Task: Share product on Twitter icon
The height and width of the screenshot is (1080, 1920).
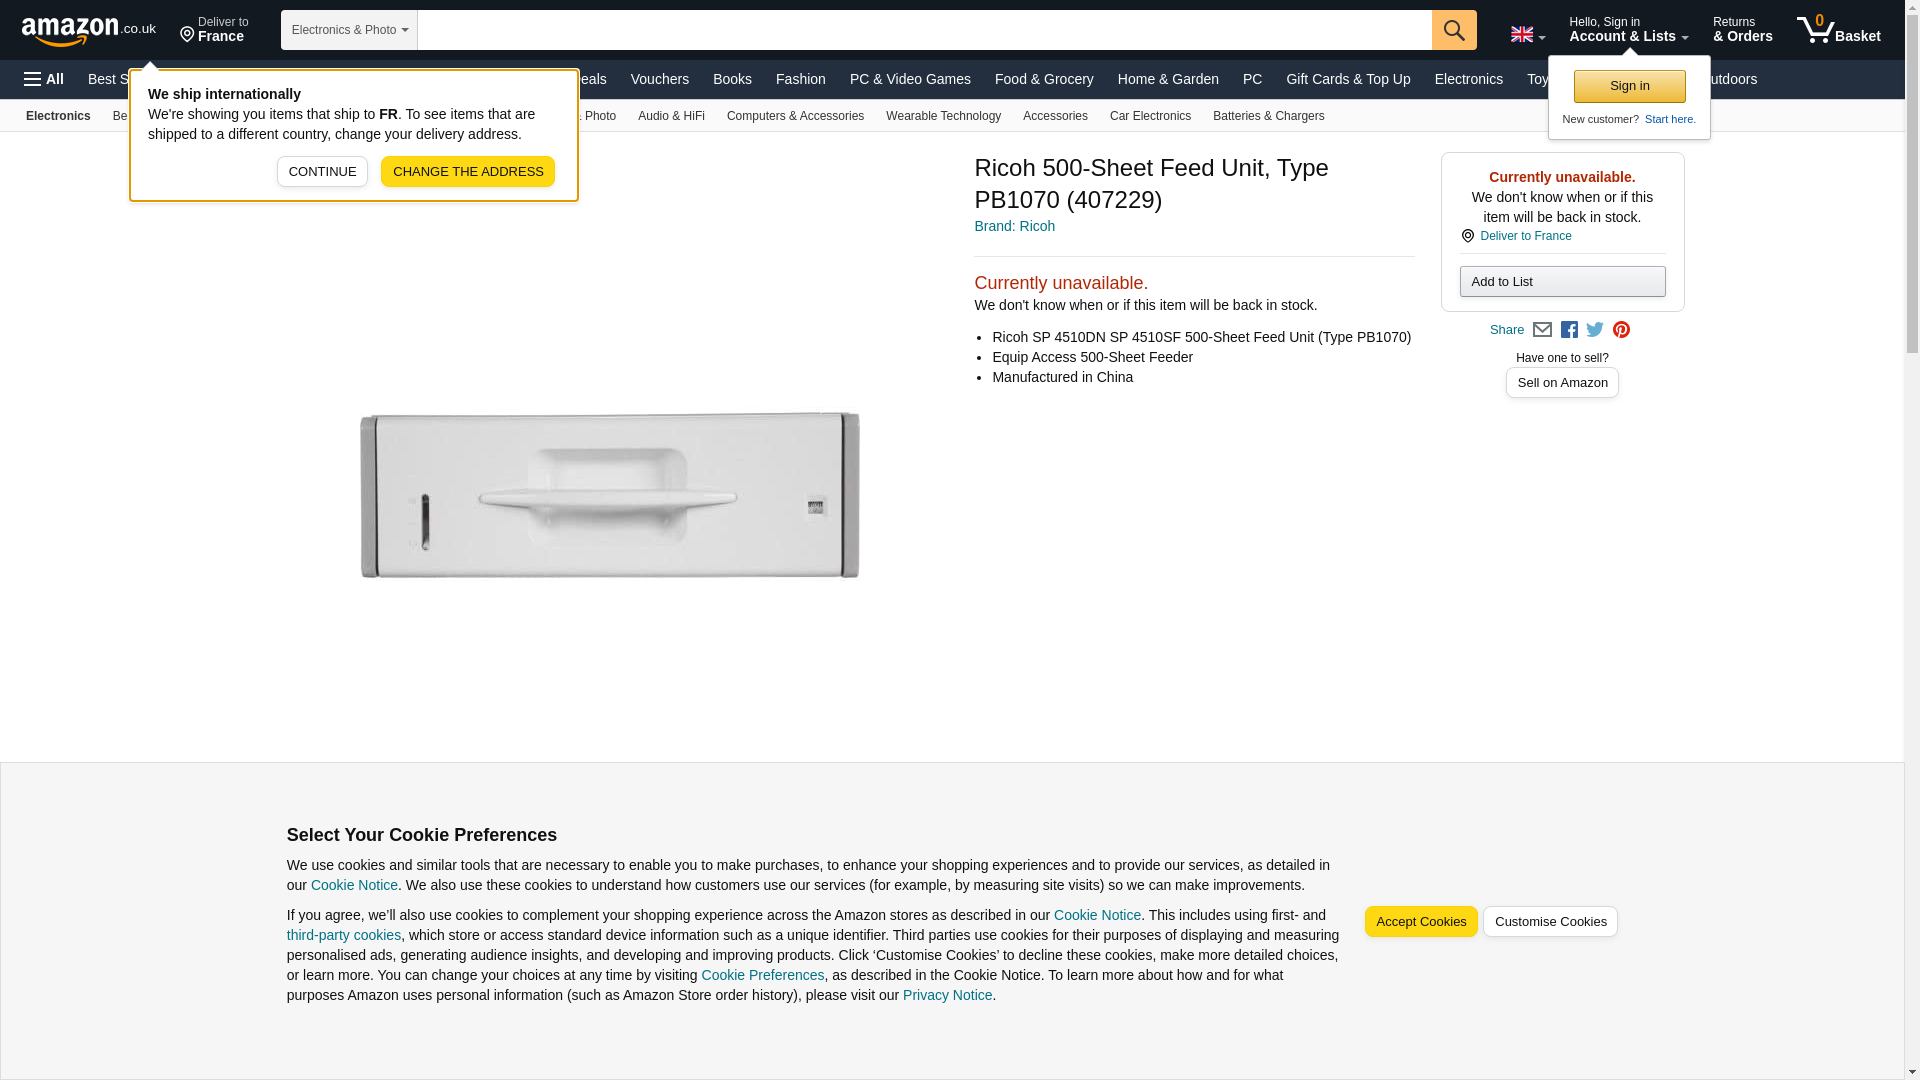Action: click(x=1595, y=330)
